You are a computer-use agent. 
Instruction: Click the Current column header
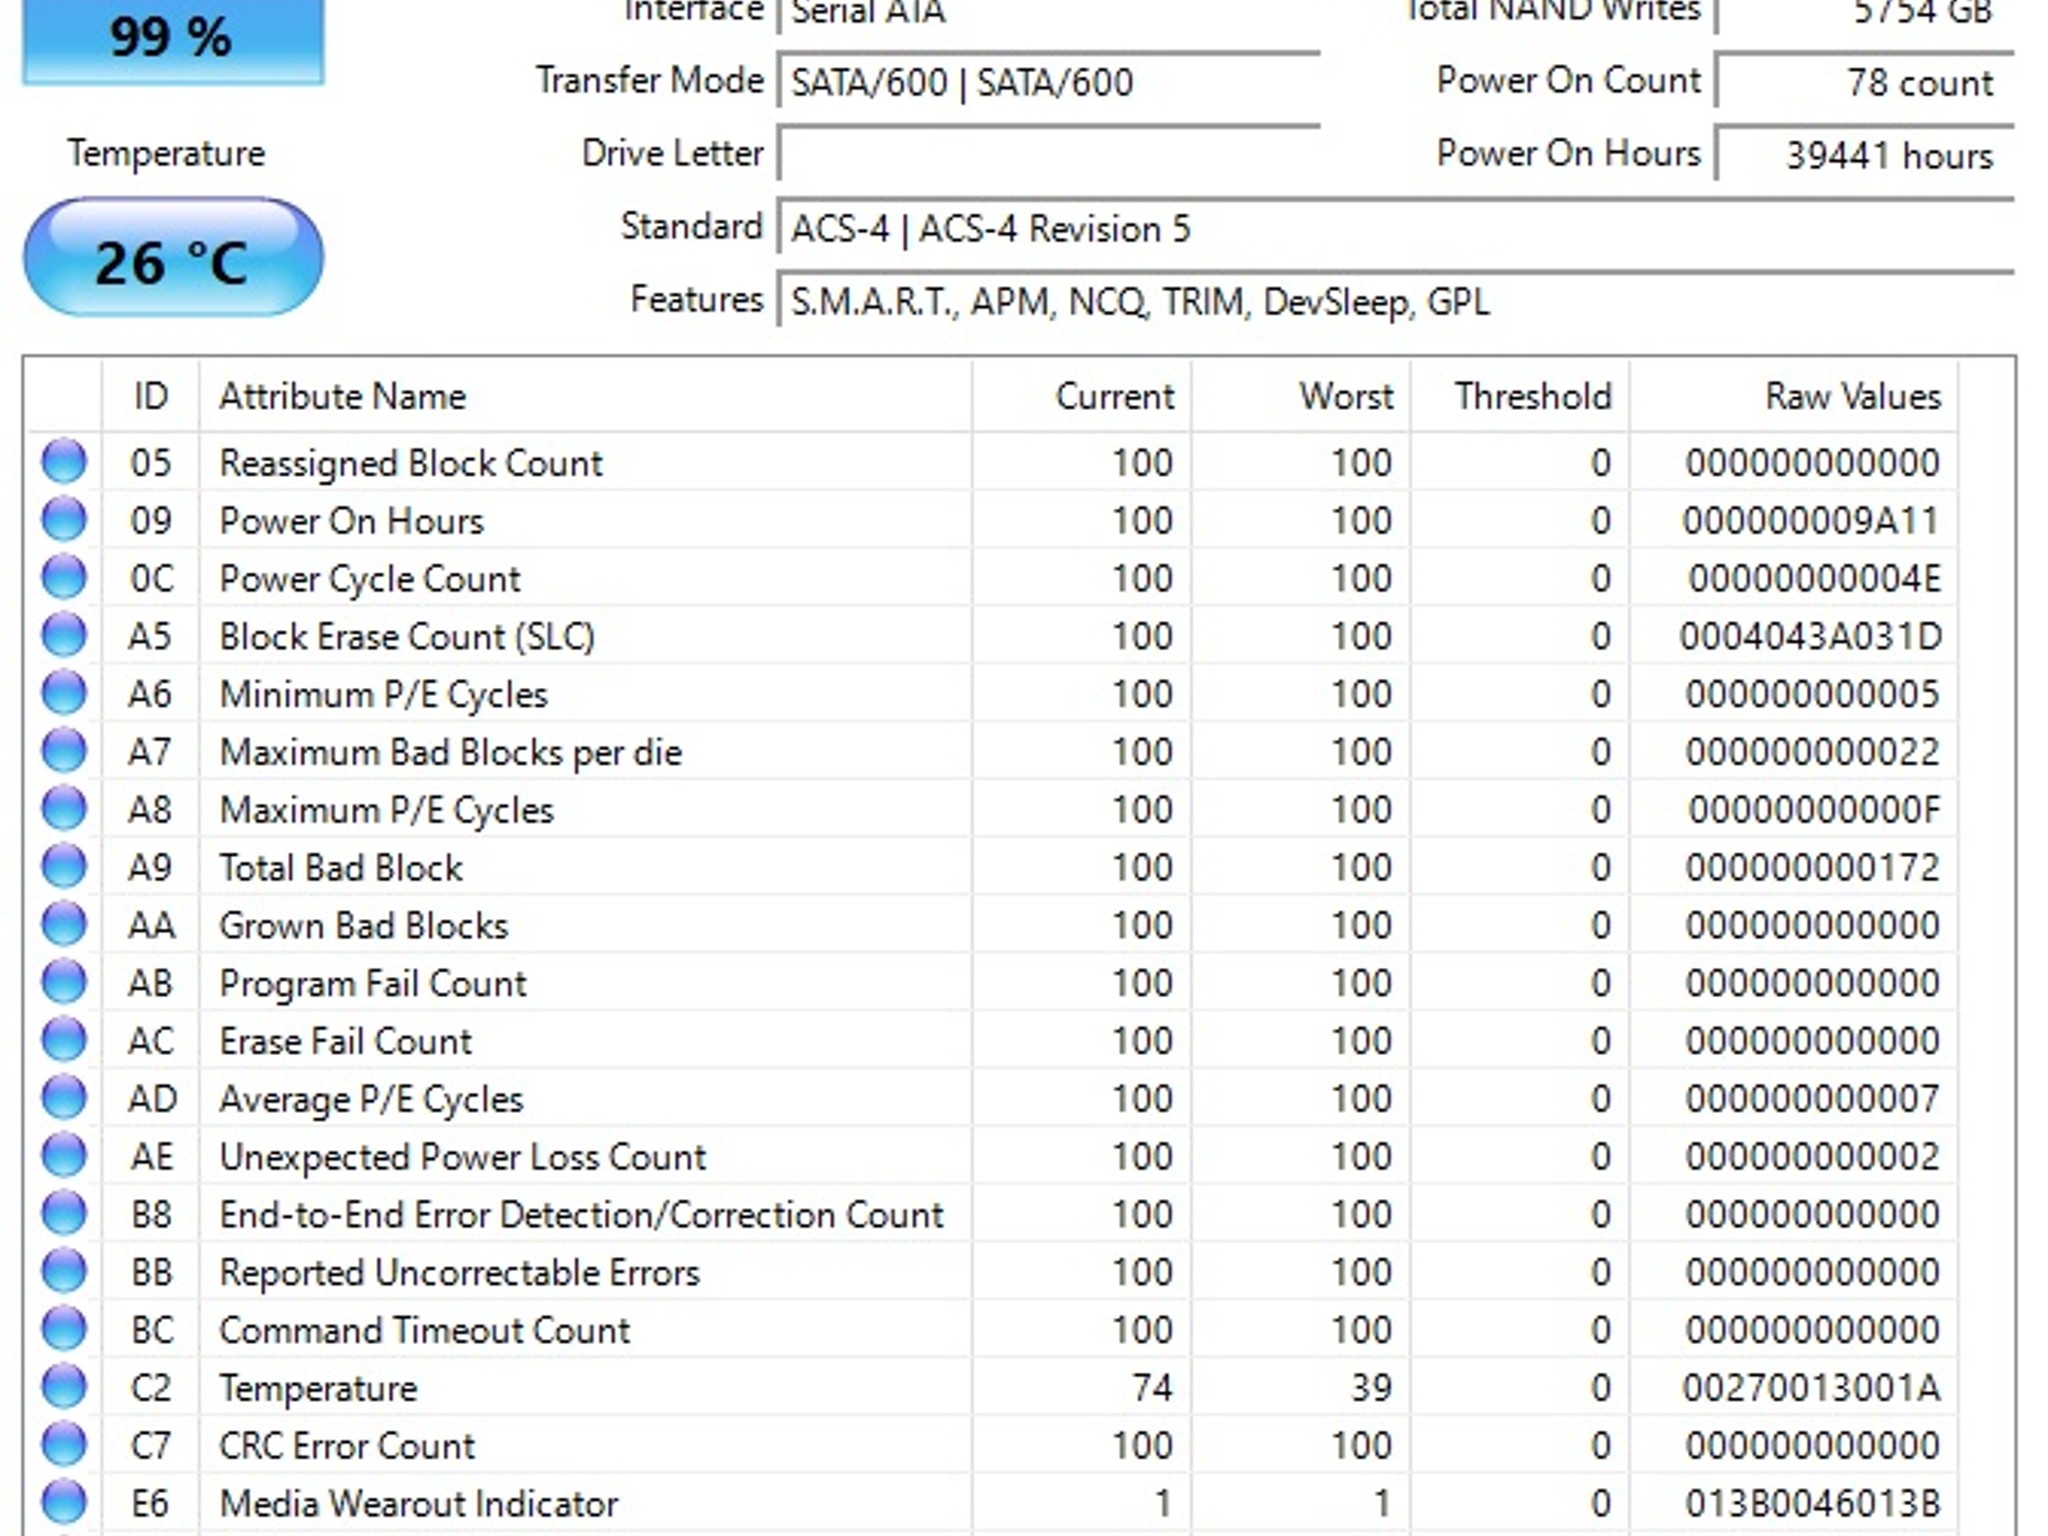point(1082,397)
